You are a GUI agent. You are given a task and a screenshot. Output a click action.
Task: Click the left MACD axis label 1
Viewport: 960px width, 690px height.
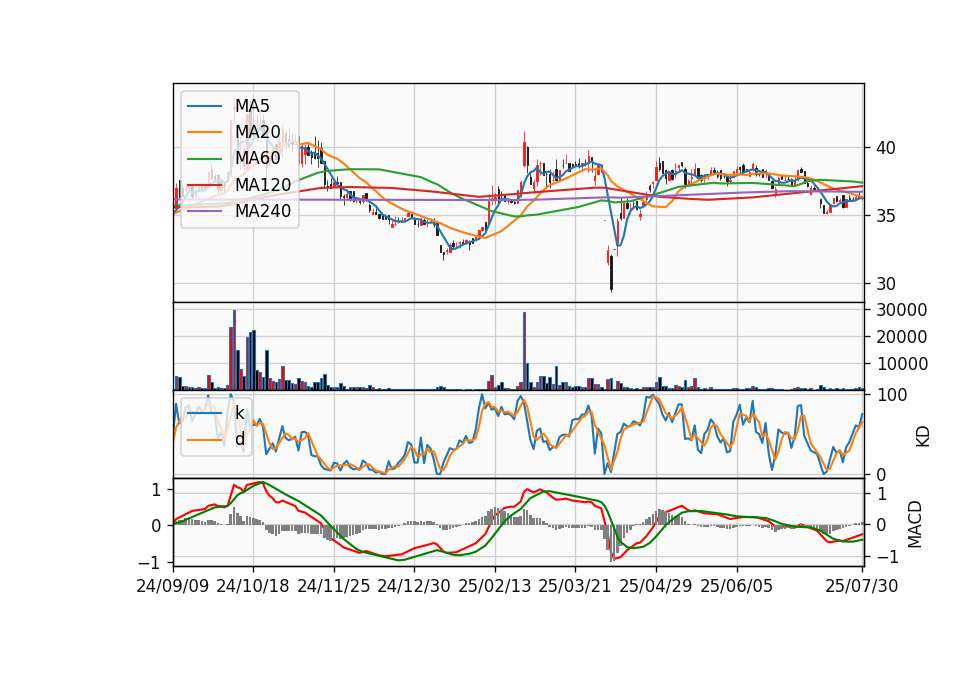coord(156,490)
